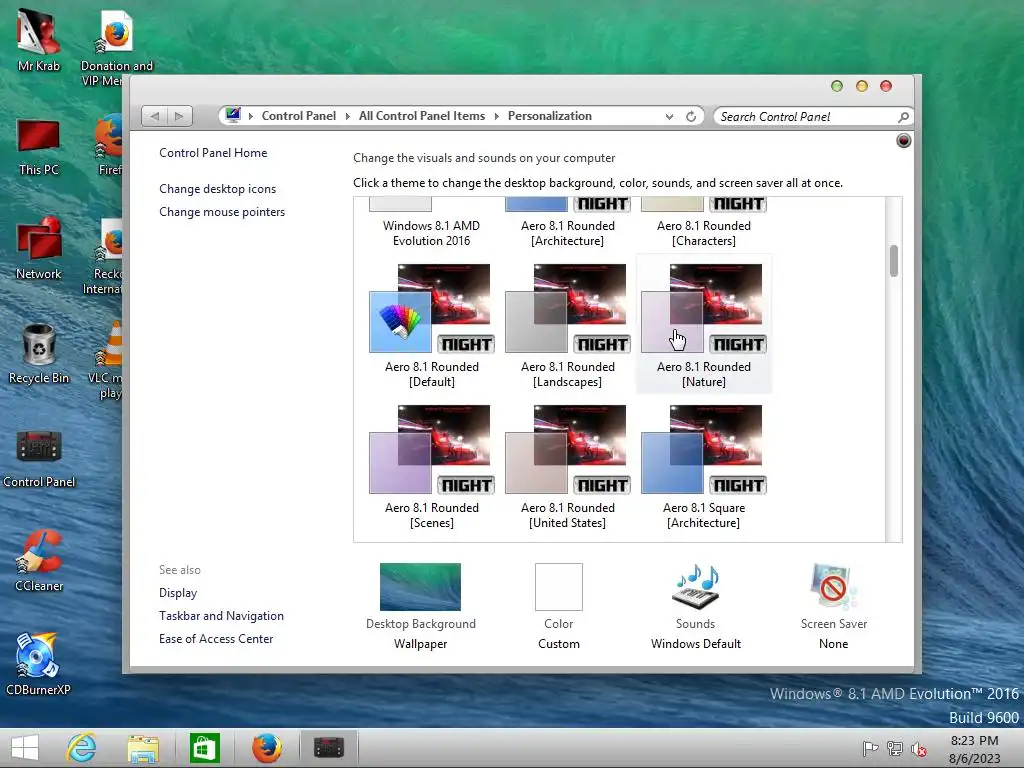
Task: Select Control Panel breadcrumb
Action: point(298,116)
